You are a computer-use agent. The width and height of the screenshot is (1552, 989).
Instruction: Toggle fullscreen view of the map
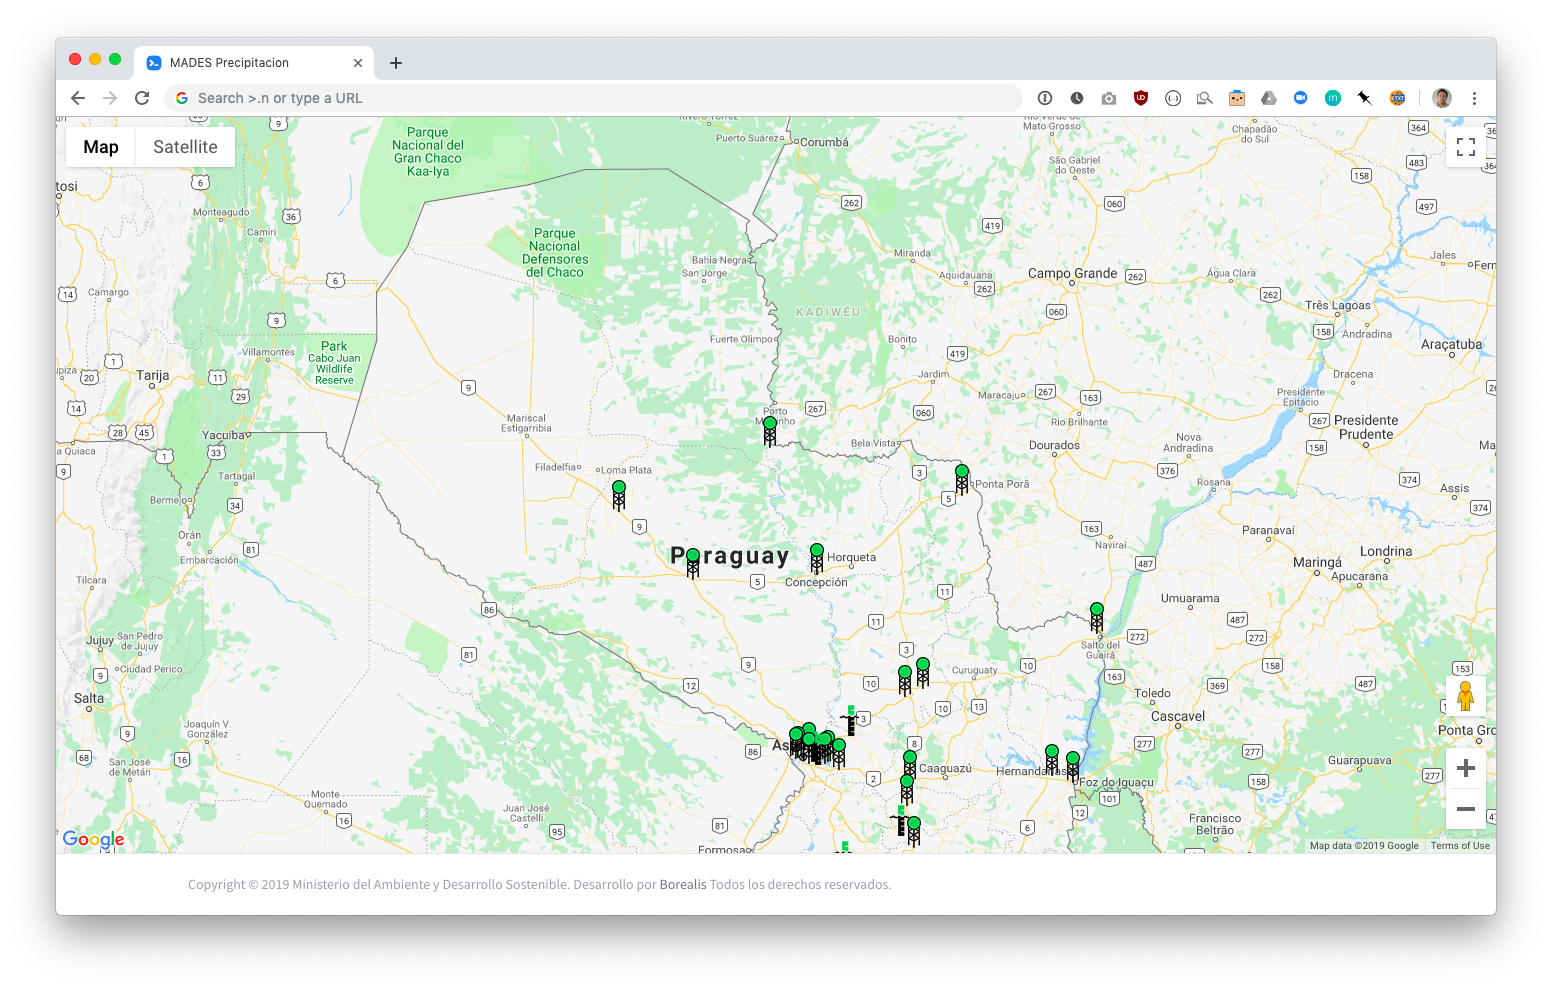point(1465,147)
